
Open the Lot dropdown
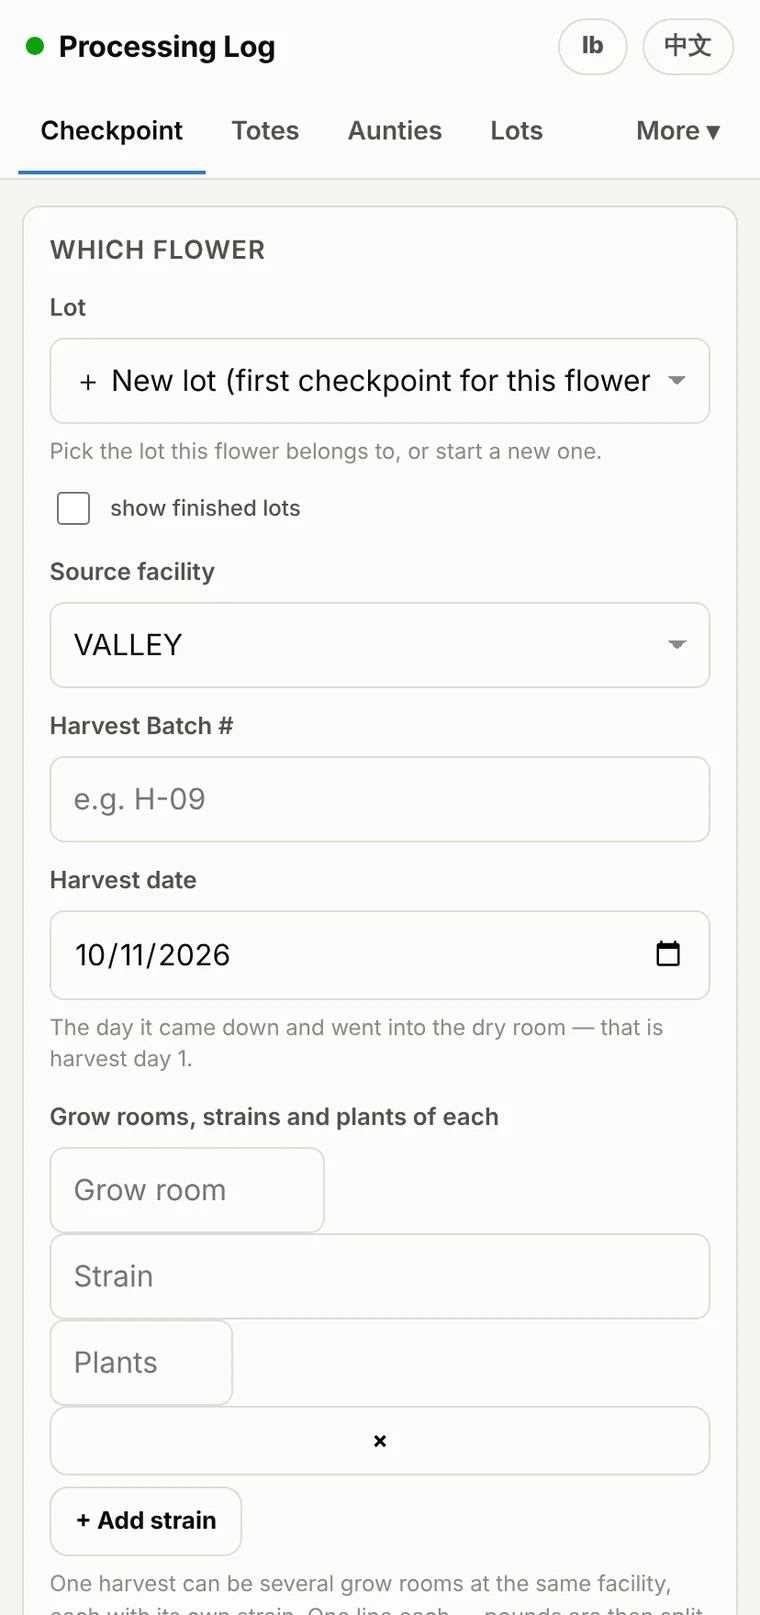(380, 381)
